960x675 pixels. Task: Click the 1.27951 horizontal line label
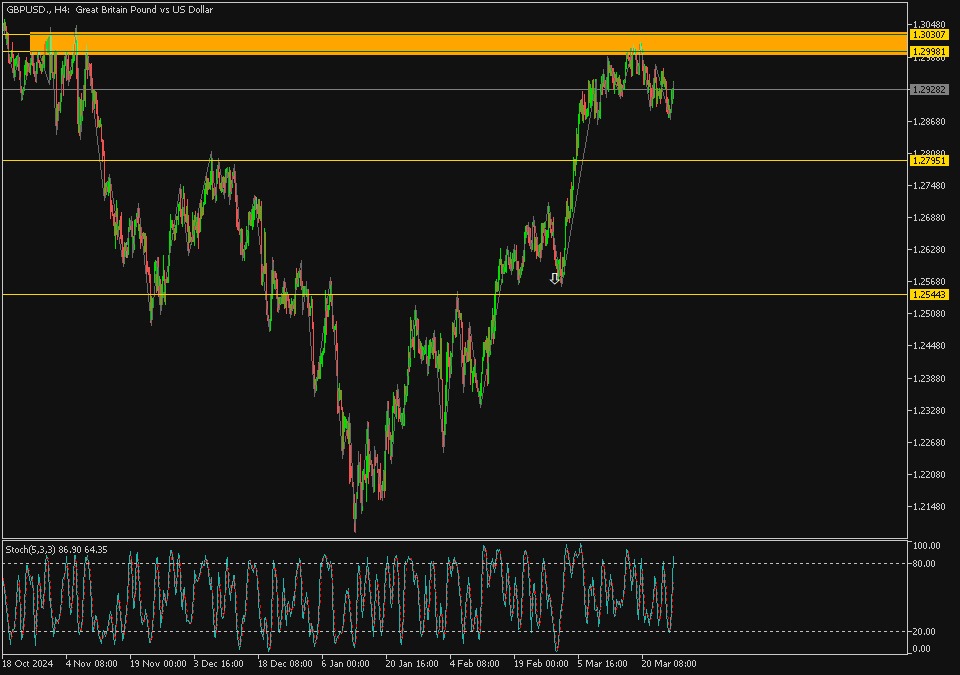pos(929,160)
